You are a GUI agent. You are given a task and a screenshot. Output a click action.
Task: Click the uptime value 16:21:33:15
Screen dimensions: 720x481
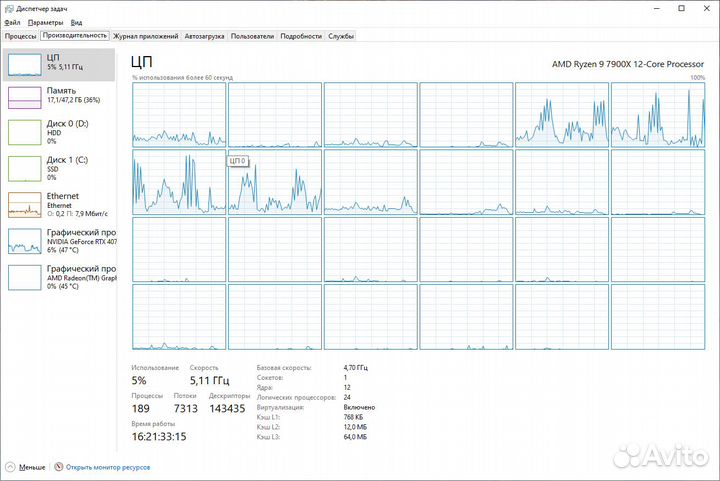[159, 436]
